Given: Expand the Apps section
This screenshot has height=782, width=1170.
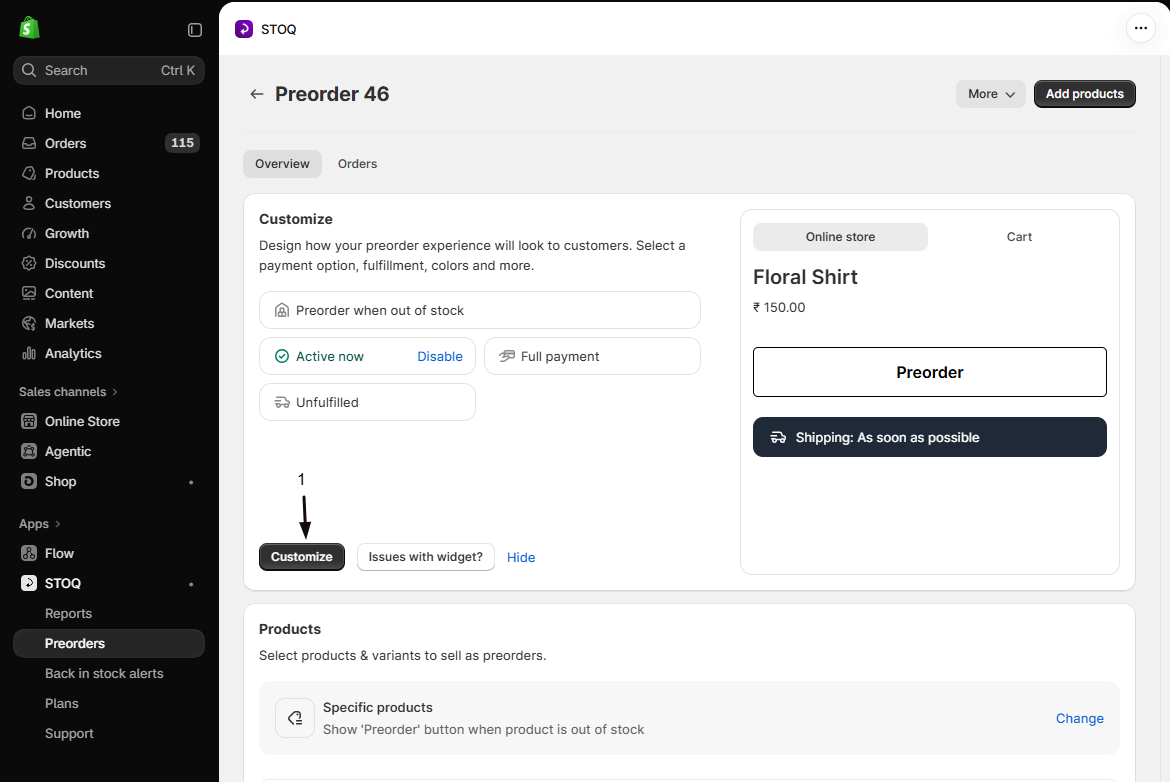Looking at the screenshot, I should (40, 524).
